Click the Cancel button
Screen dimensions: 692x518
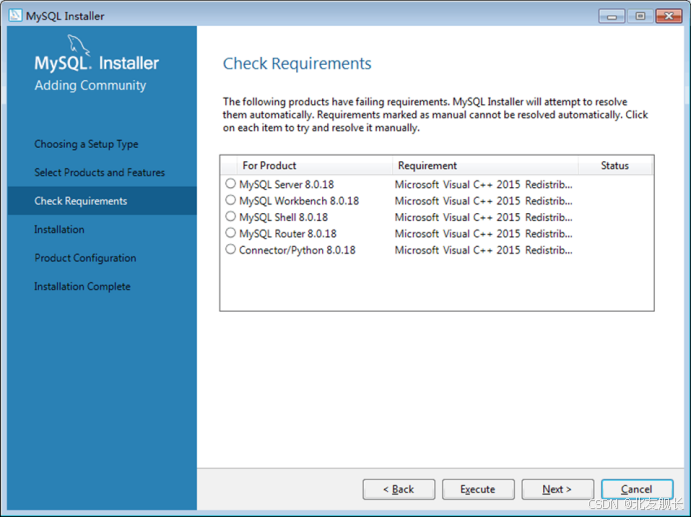[x=637, y=489]
